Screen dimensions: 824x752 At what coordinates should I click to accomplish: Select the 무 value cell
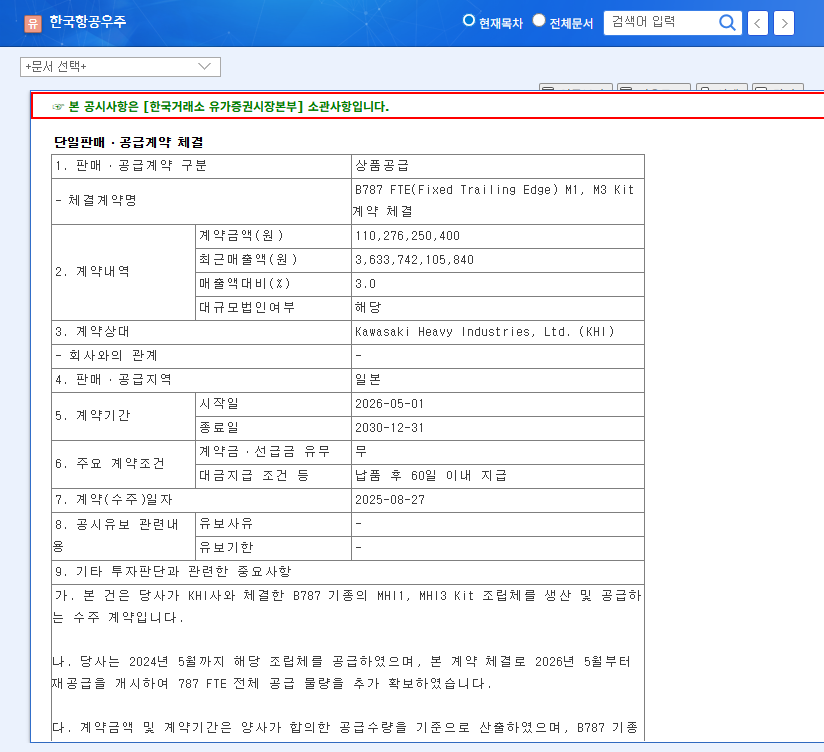(x=498, y=452)
